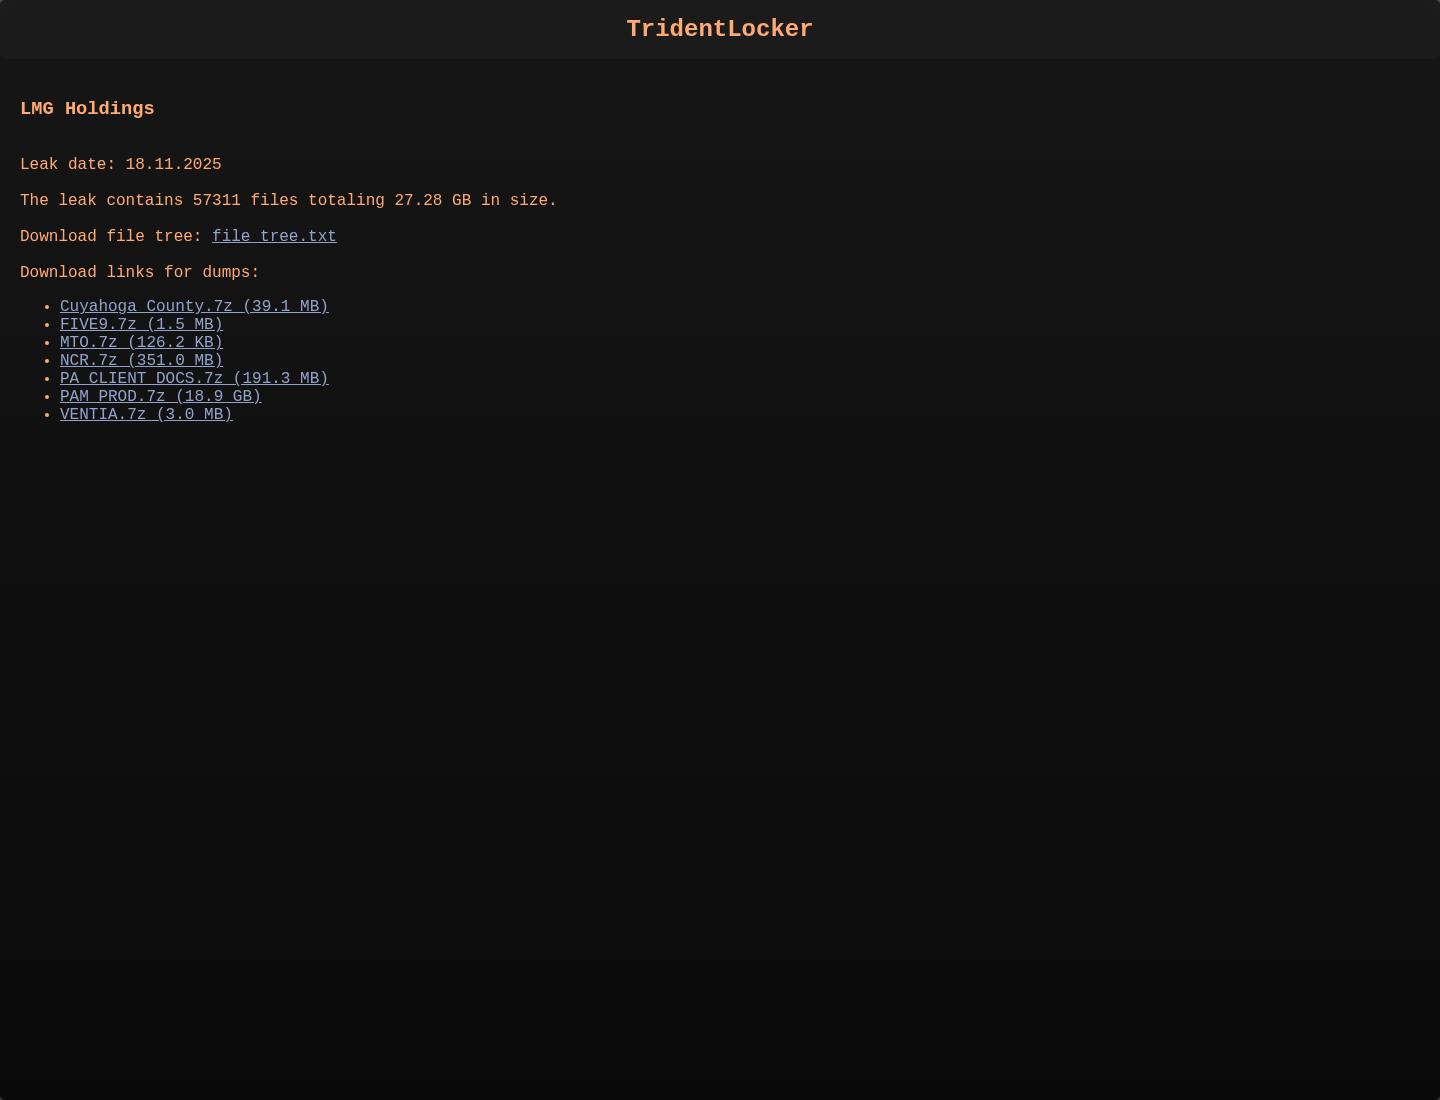
Task: Download PAM_PROD.7z (18.9 GB)
Action: 160,397
